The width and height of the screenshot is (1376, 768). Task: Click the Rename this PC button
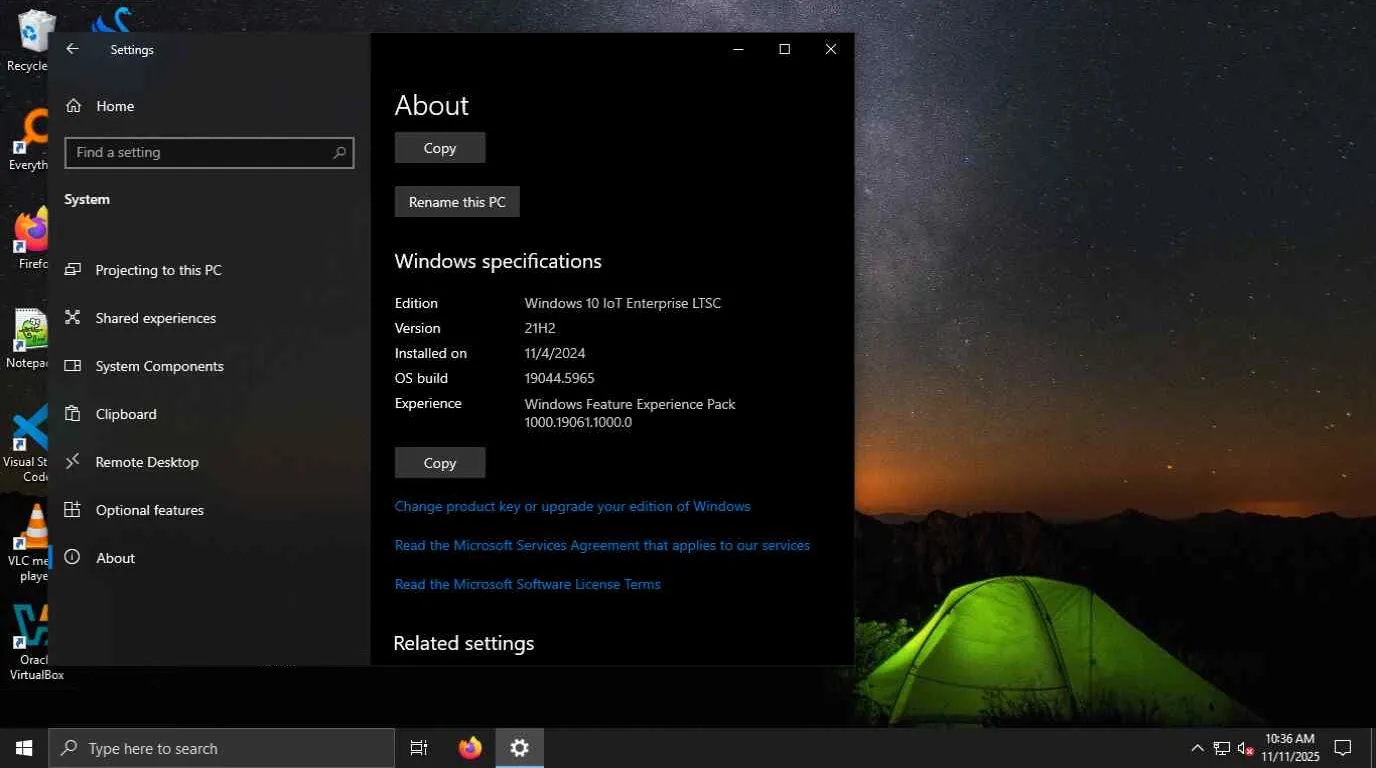(x=457, y=202)
